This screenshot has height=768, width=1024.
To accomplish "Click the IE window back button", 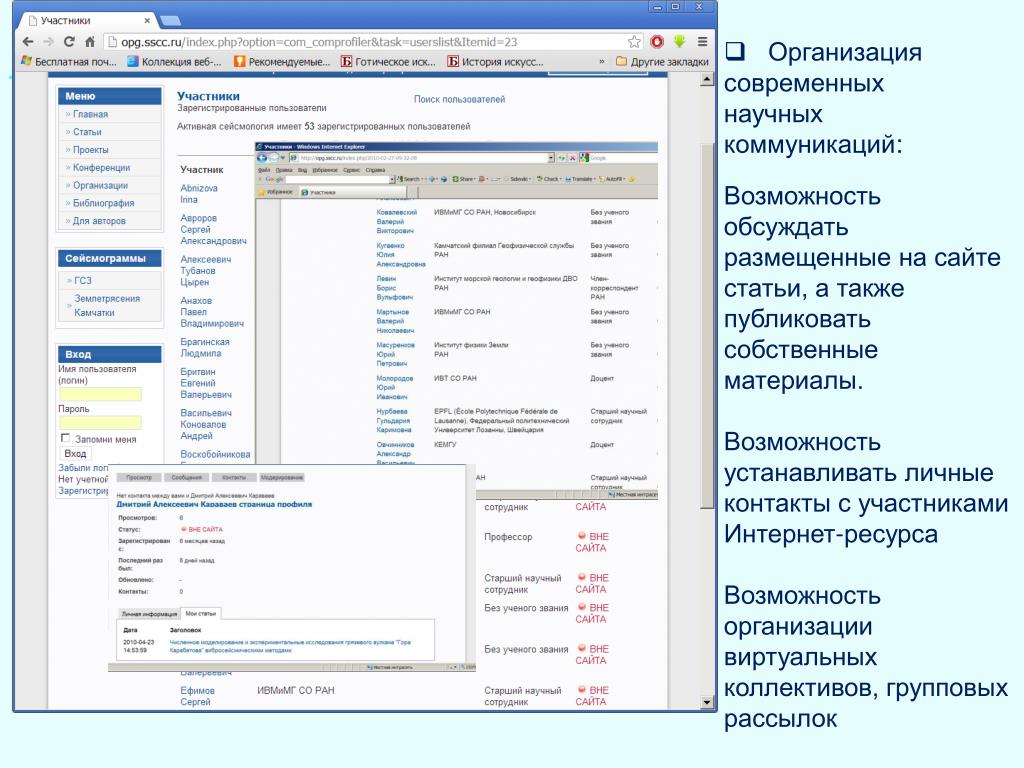I will point(263,158).
